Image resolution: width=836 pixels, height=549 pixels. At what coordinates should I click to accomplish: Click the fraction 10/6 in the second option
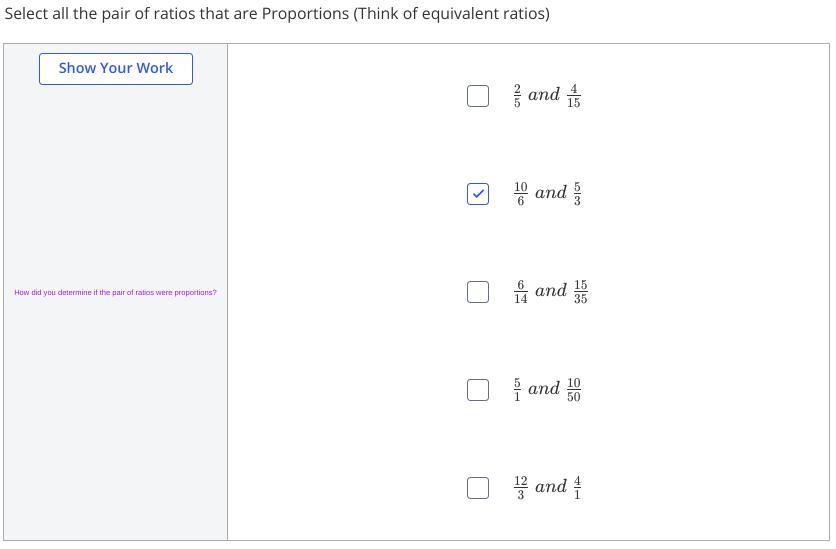pos(520,193)
